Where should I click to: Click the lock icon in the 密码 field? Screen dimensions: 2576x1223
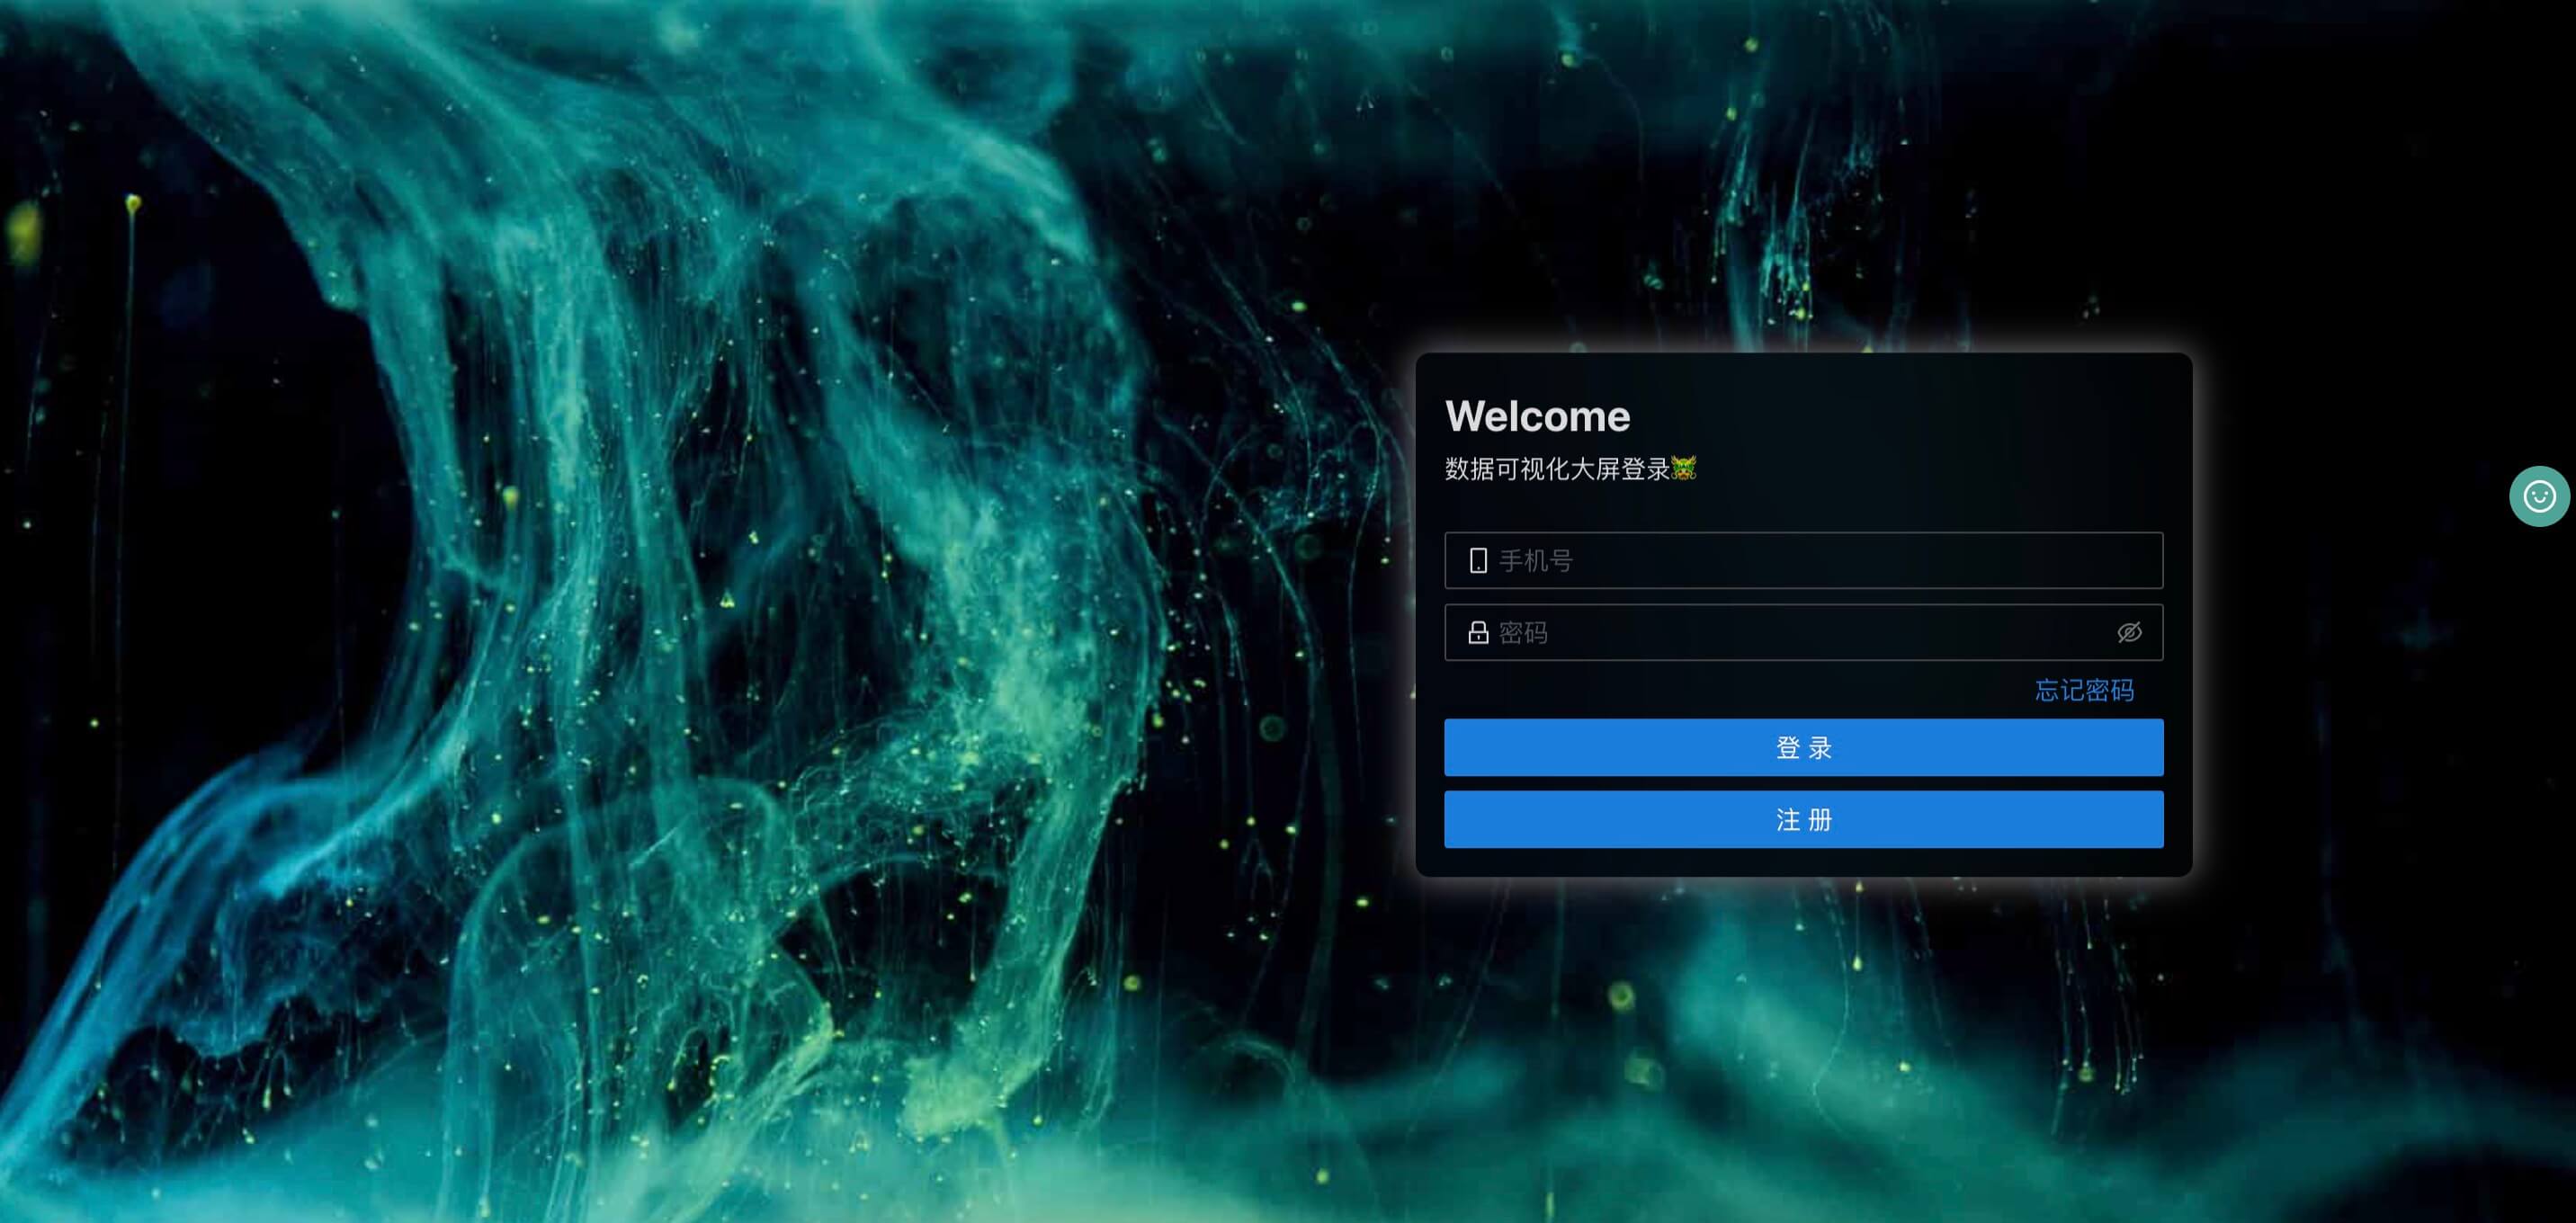1478,632
